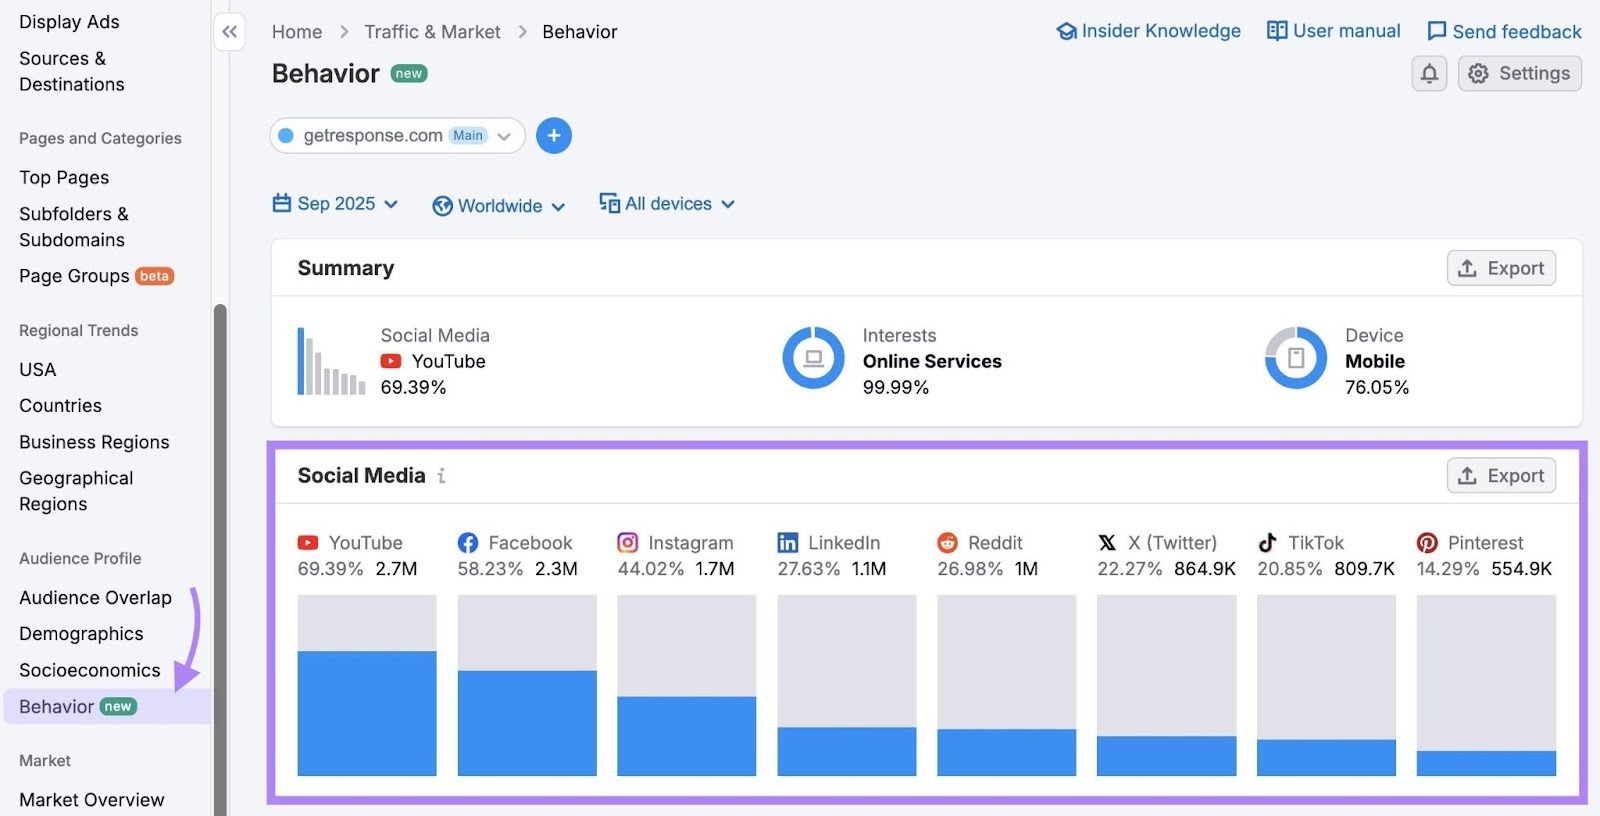
Task: Click the LinkedIn icon in the chart
Action: tap(788, 543)
